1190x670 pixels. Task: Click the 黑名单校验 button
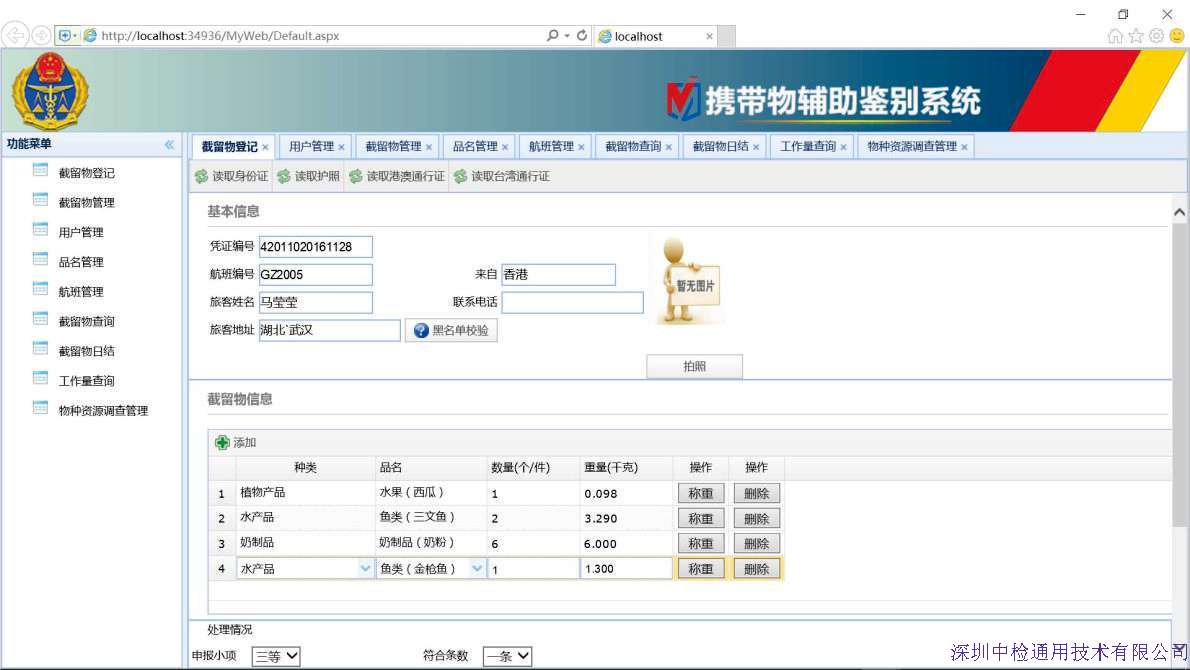(451, 330)
